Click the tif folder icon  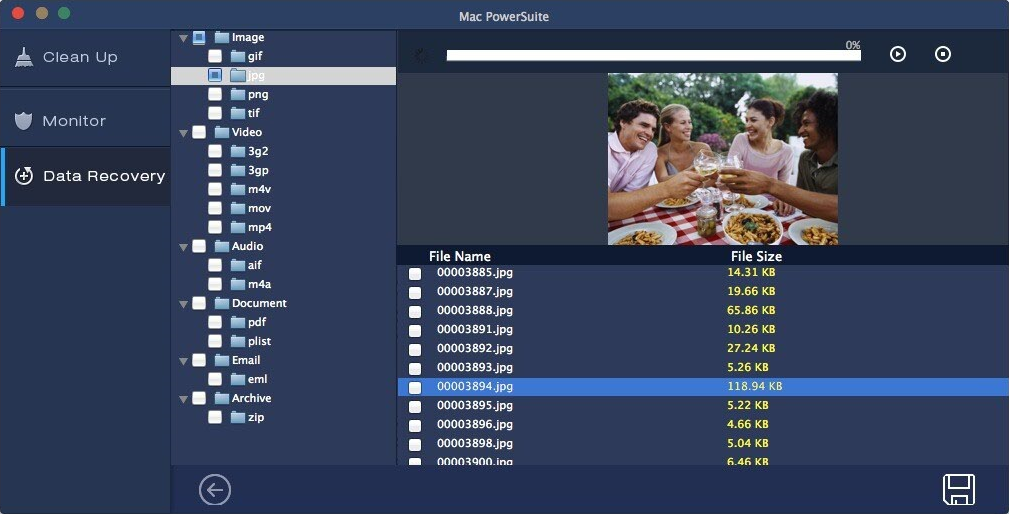(x=238, y=113)
